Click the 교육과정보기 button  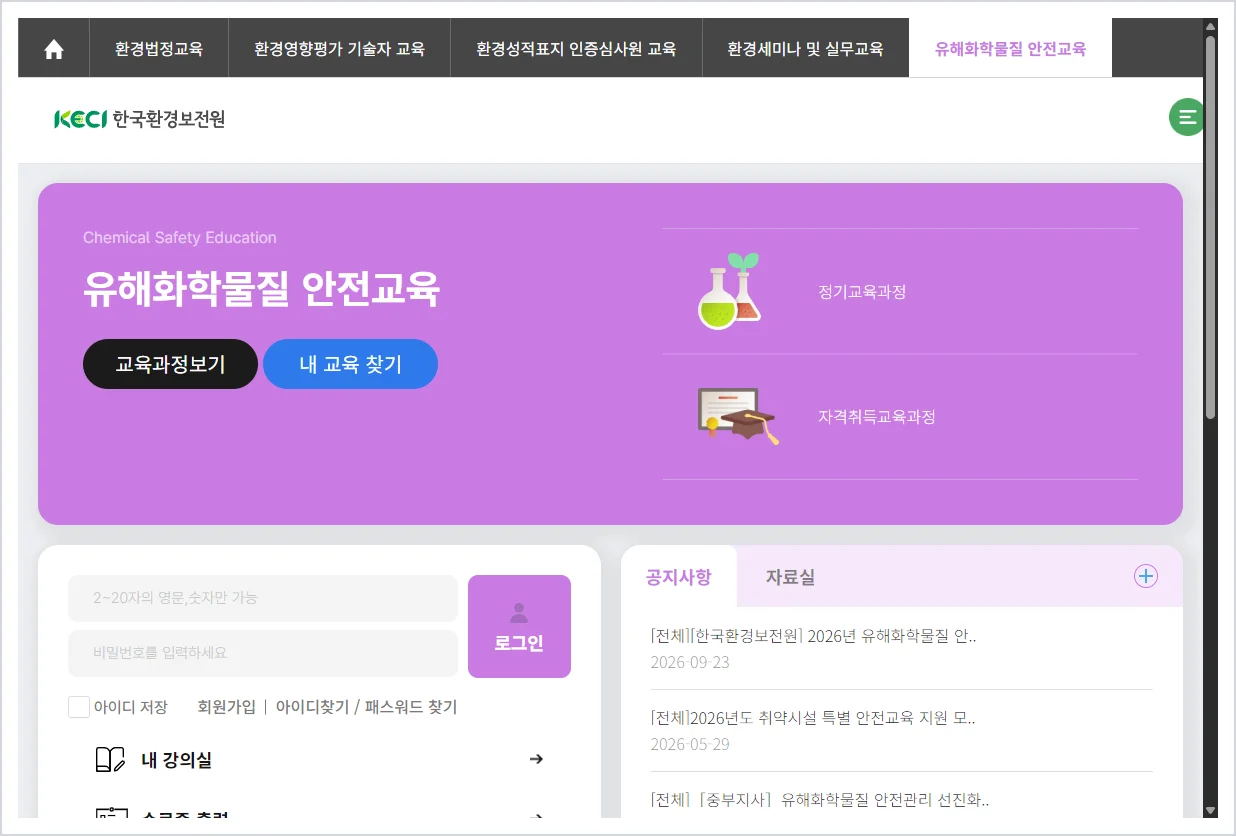(x=170, y=364)
